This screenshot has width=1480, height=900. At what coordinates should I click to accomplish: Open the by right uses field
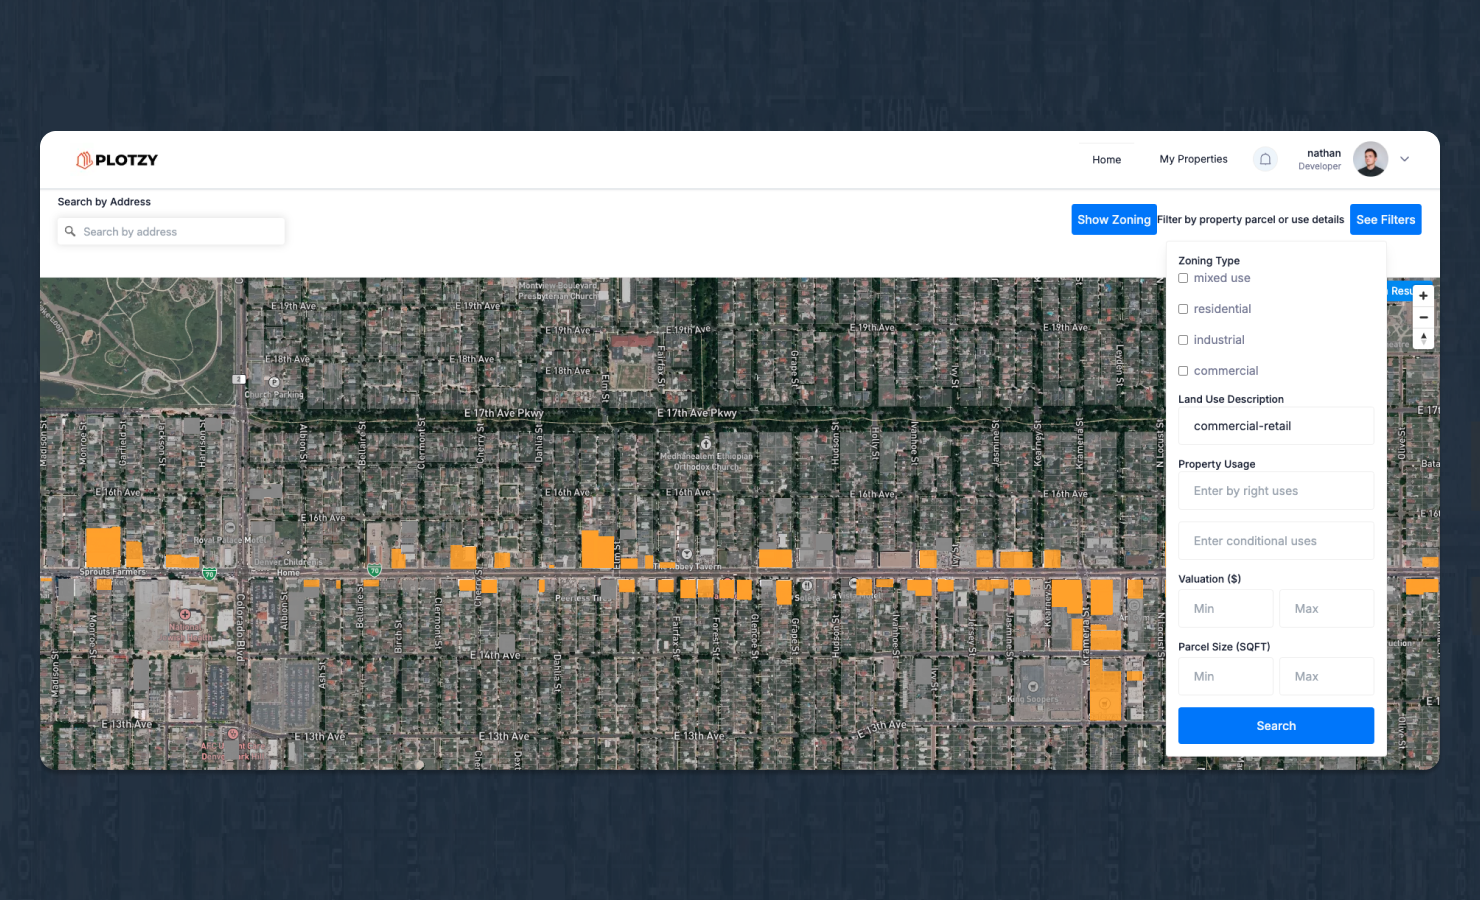pyautogui.click(x=1275, y=491)
